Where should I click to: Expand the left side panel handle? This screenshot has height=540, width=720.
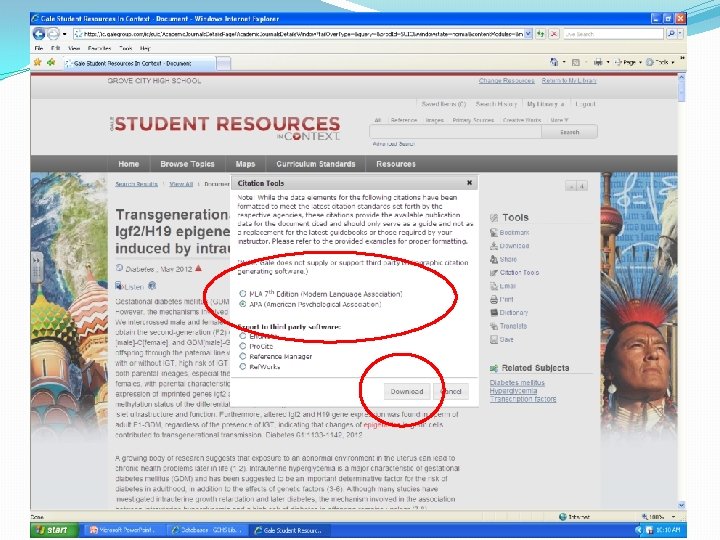tap(37, 268)
